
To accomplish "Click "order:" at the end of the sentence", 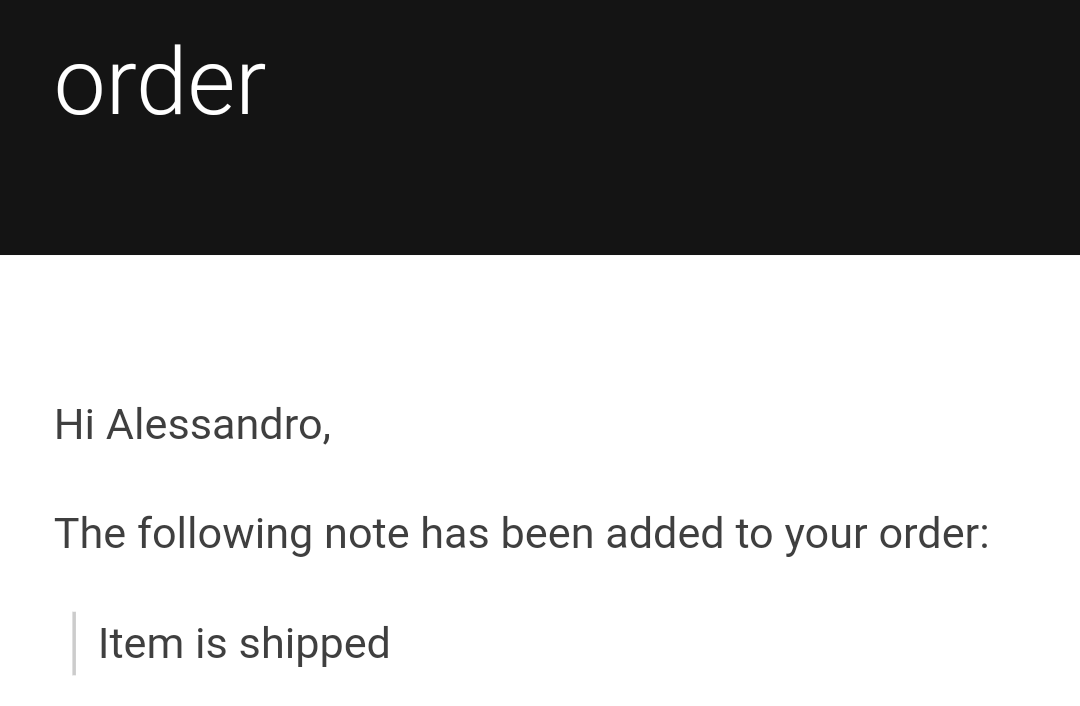I will pyautogui.click(x=933, y=534).
